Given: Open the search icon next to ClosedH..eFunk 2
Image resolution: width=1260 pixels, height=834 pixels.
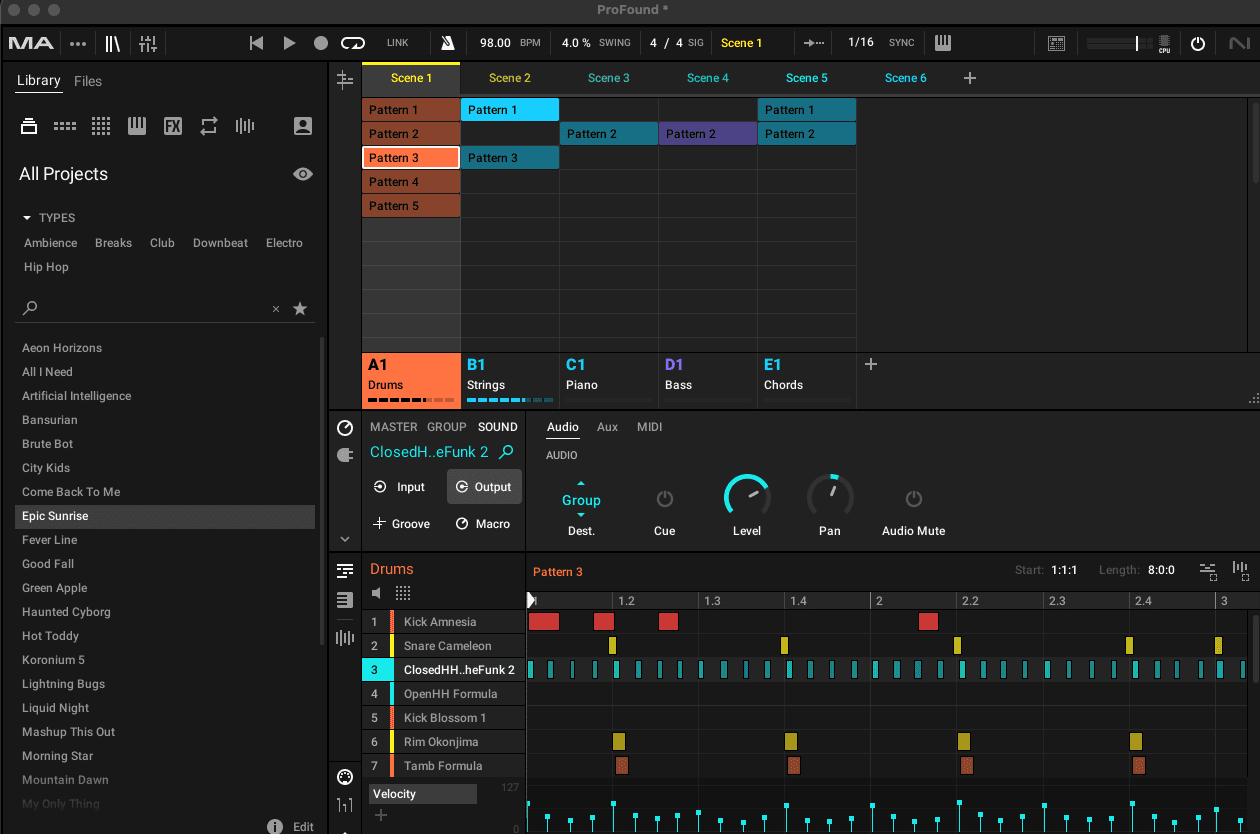Looking at the screenshot, I should [508, 452].
